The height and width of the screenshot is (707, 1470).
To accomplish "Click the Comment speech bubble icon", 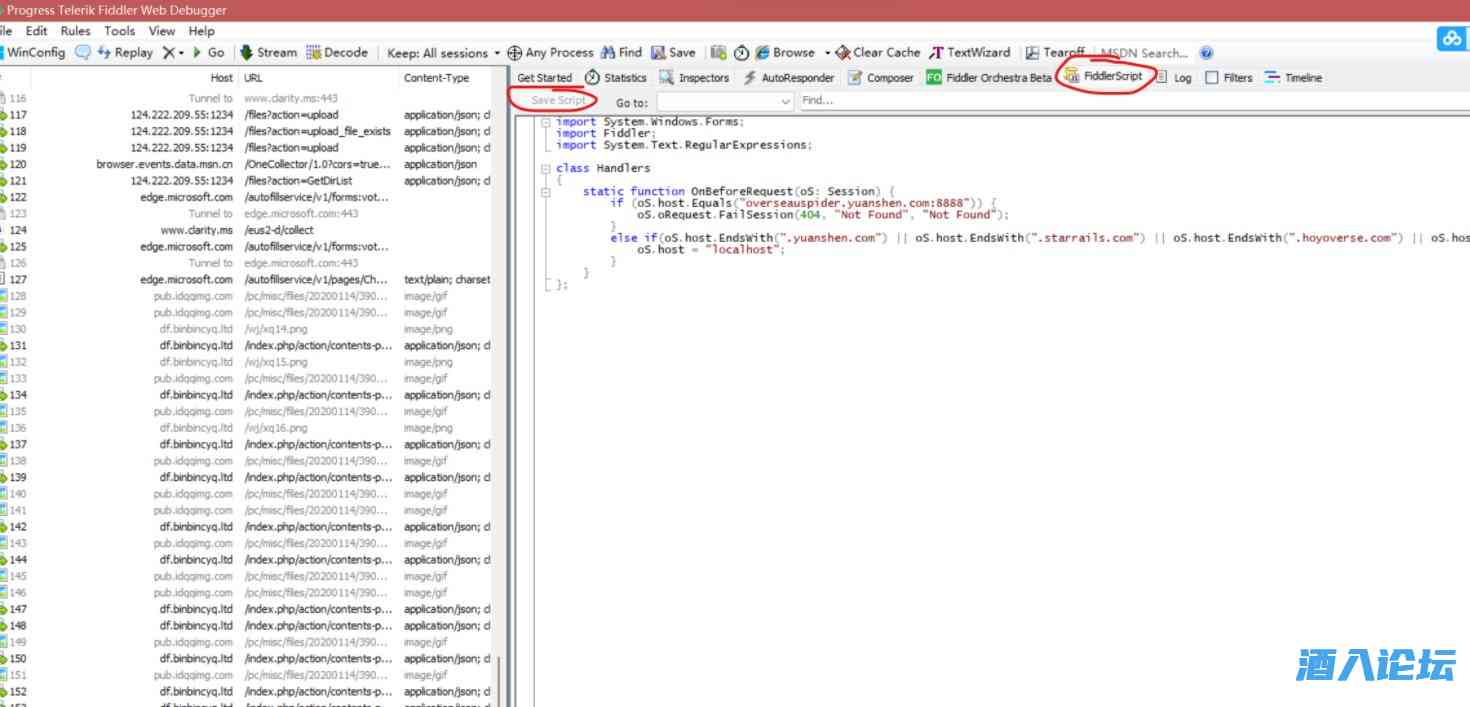I will [x=83, y=53].
